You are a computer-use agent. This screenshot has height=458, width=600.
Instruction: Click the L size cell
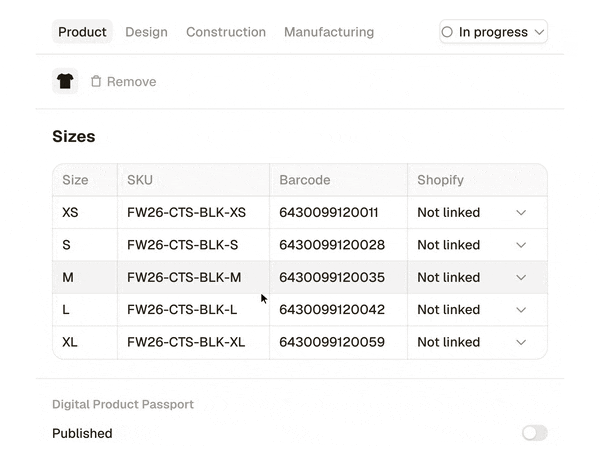click(85, 310)
